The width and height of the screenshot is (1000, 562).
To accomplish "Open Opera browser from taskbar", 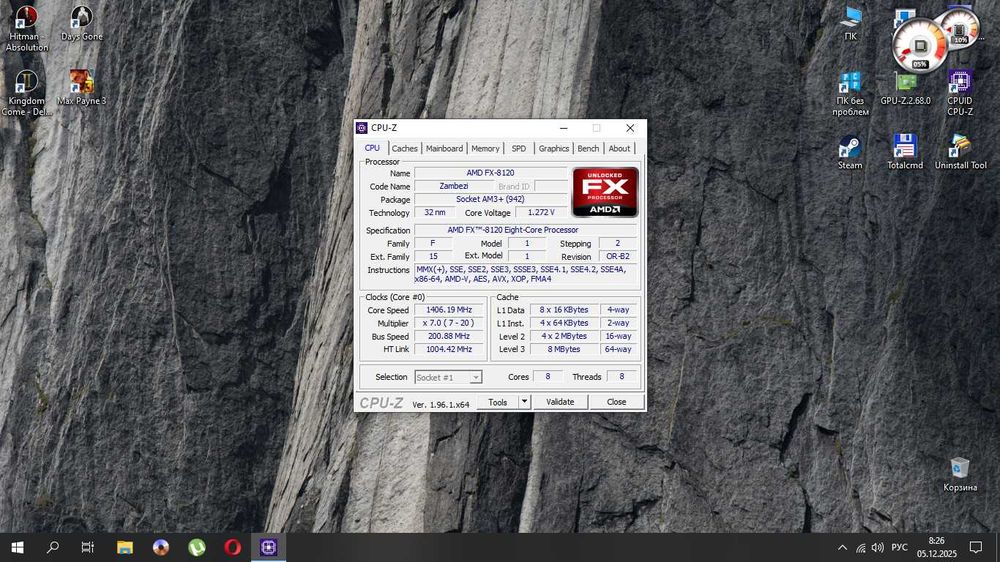I will (233, 547).
